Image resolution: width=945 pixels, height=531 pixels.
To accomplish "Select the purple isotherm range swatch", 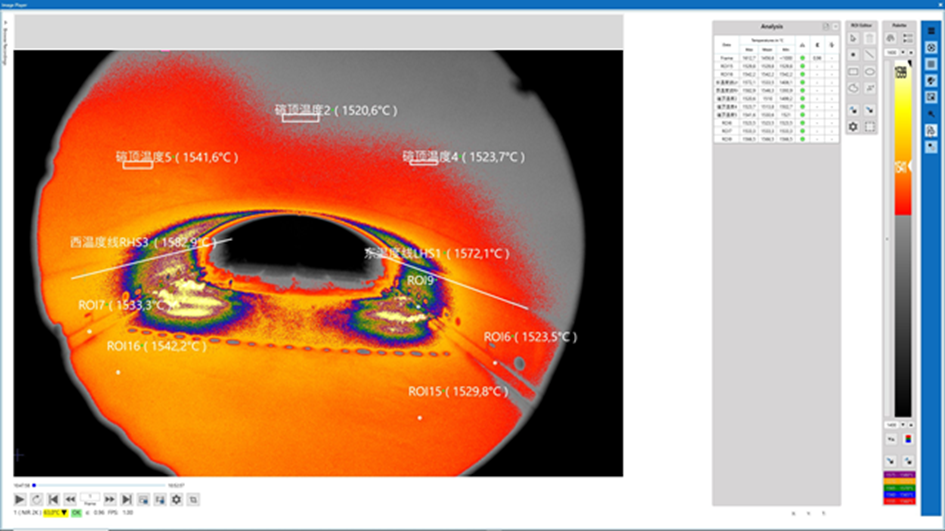I will click(899, 475).
